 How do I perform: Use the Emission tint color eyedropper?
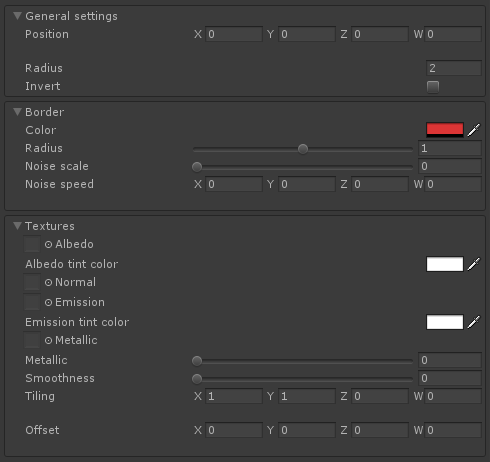tap(474, 322)
